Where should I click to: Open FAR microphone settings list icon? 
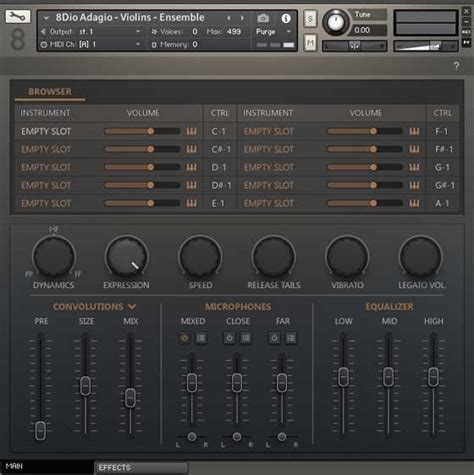pos(291,338)
